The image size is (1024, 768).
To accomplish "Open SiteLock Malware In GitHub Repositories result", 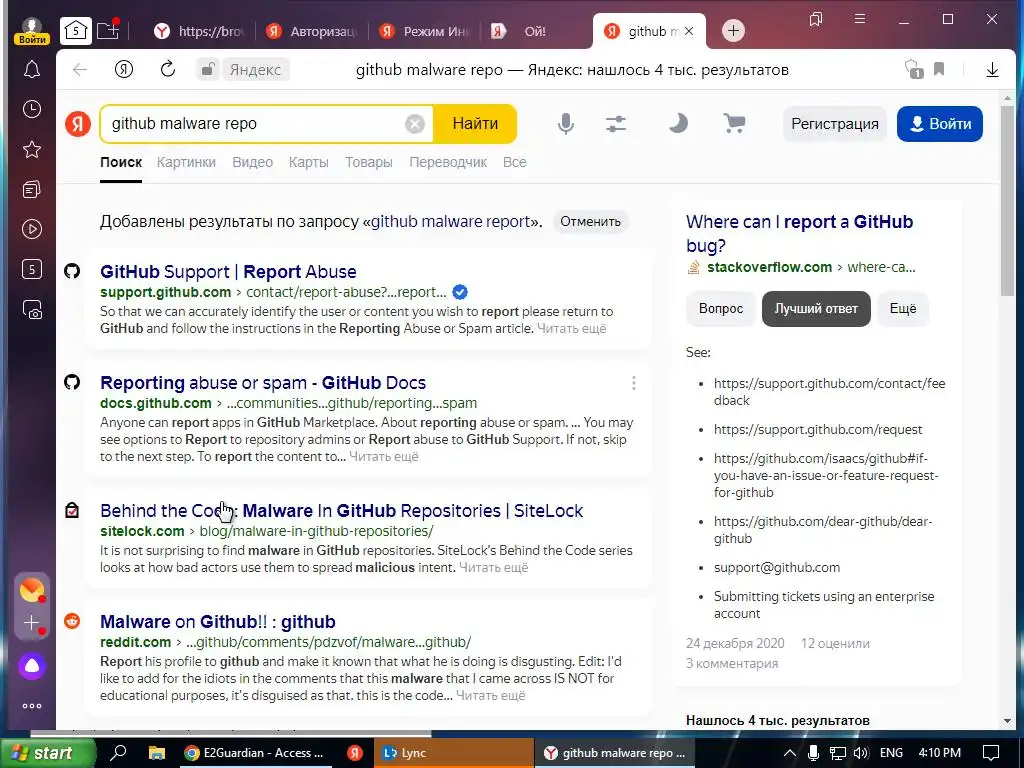I will click(342, 511).
